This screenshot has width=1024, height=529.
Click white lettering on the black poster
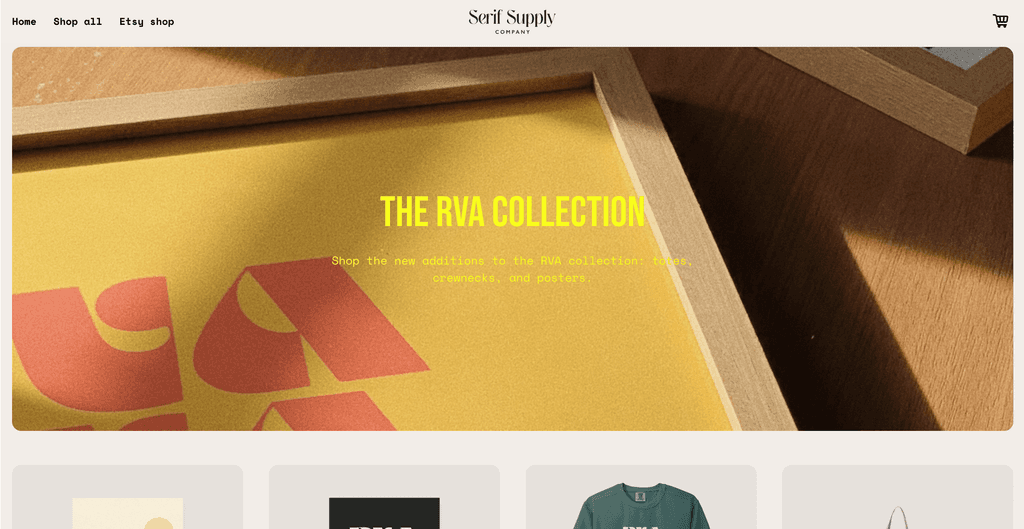[x=384, y=526]
